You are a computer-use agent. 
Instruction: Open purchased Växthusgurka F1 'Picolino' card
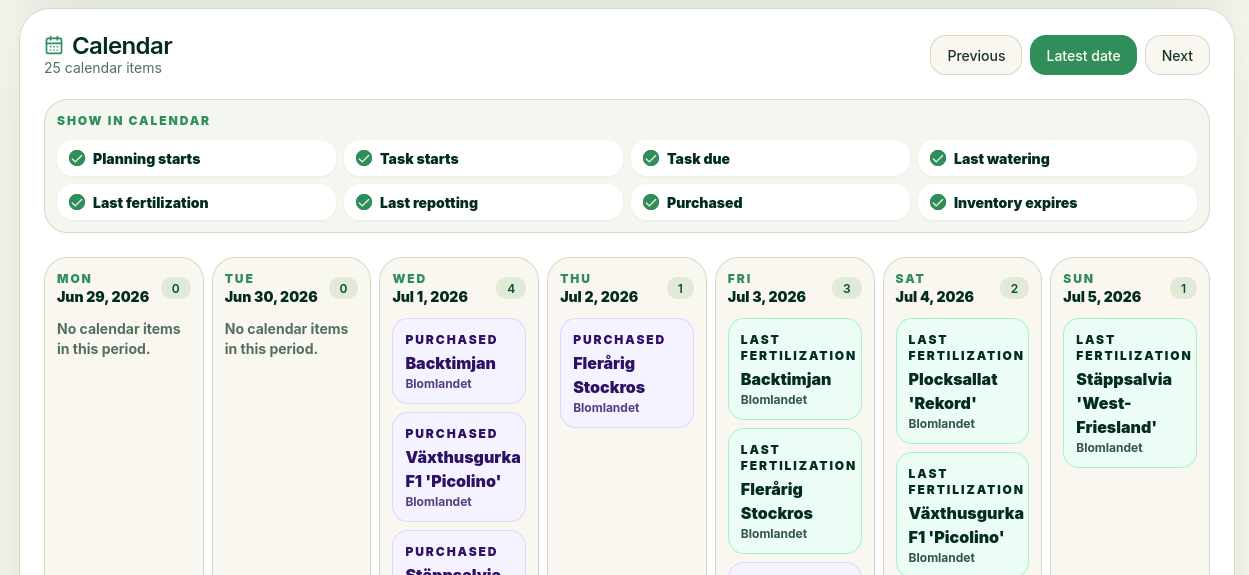point(459,467)
